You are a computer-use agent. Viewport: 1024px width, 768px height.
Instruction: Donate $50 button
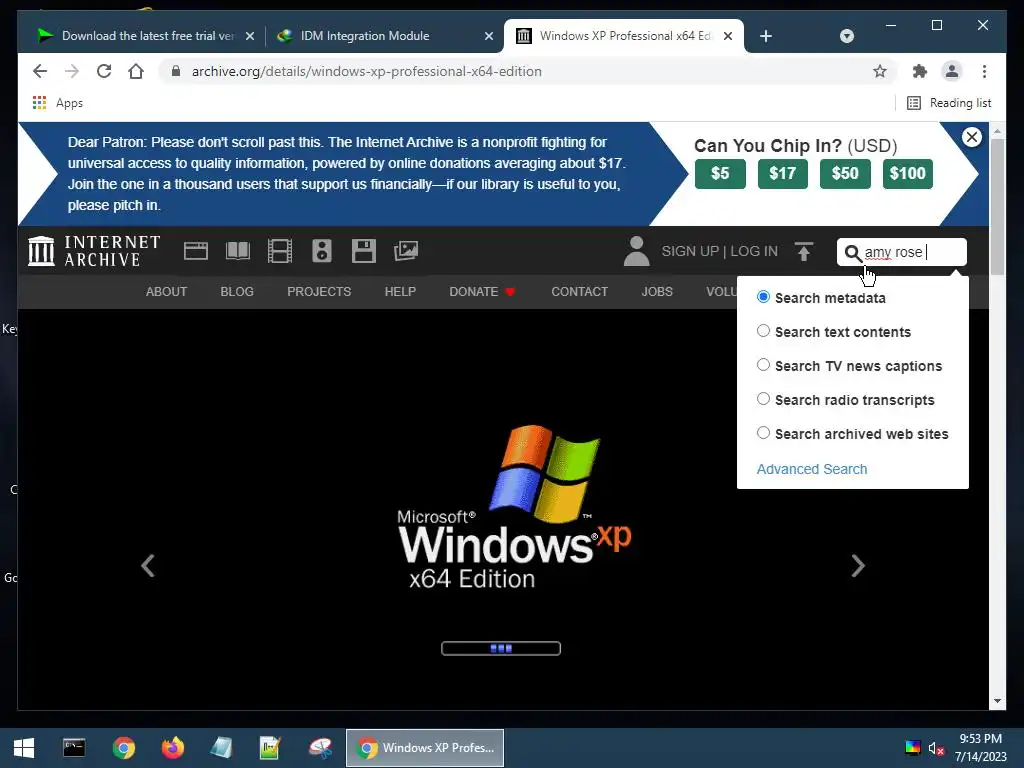[x=845, y=174]
